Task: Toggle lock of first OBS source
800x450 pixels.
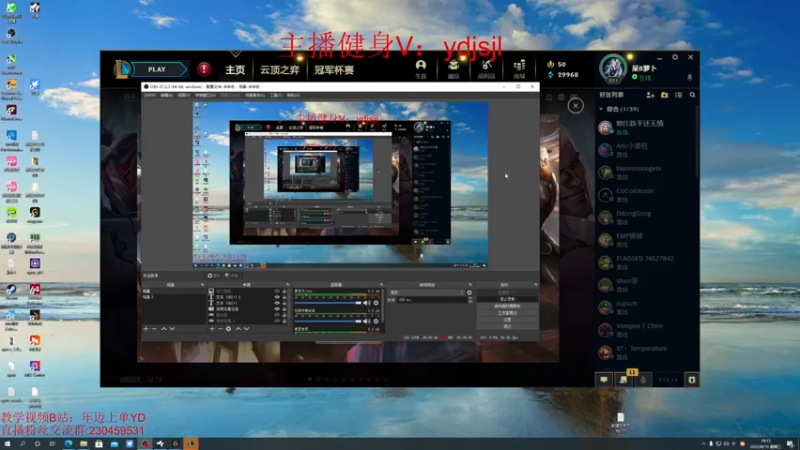Action: click(x=285, y=291)
